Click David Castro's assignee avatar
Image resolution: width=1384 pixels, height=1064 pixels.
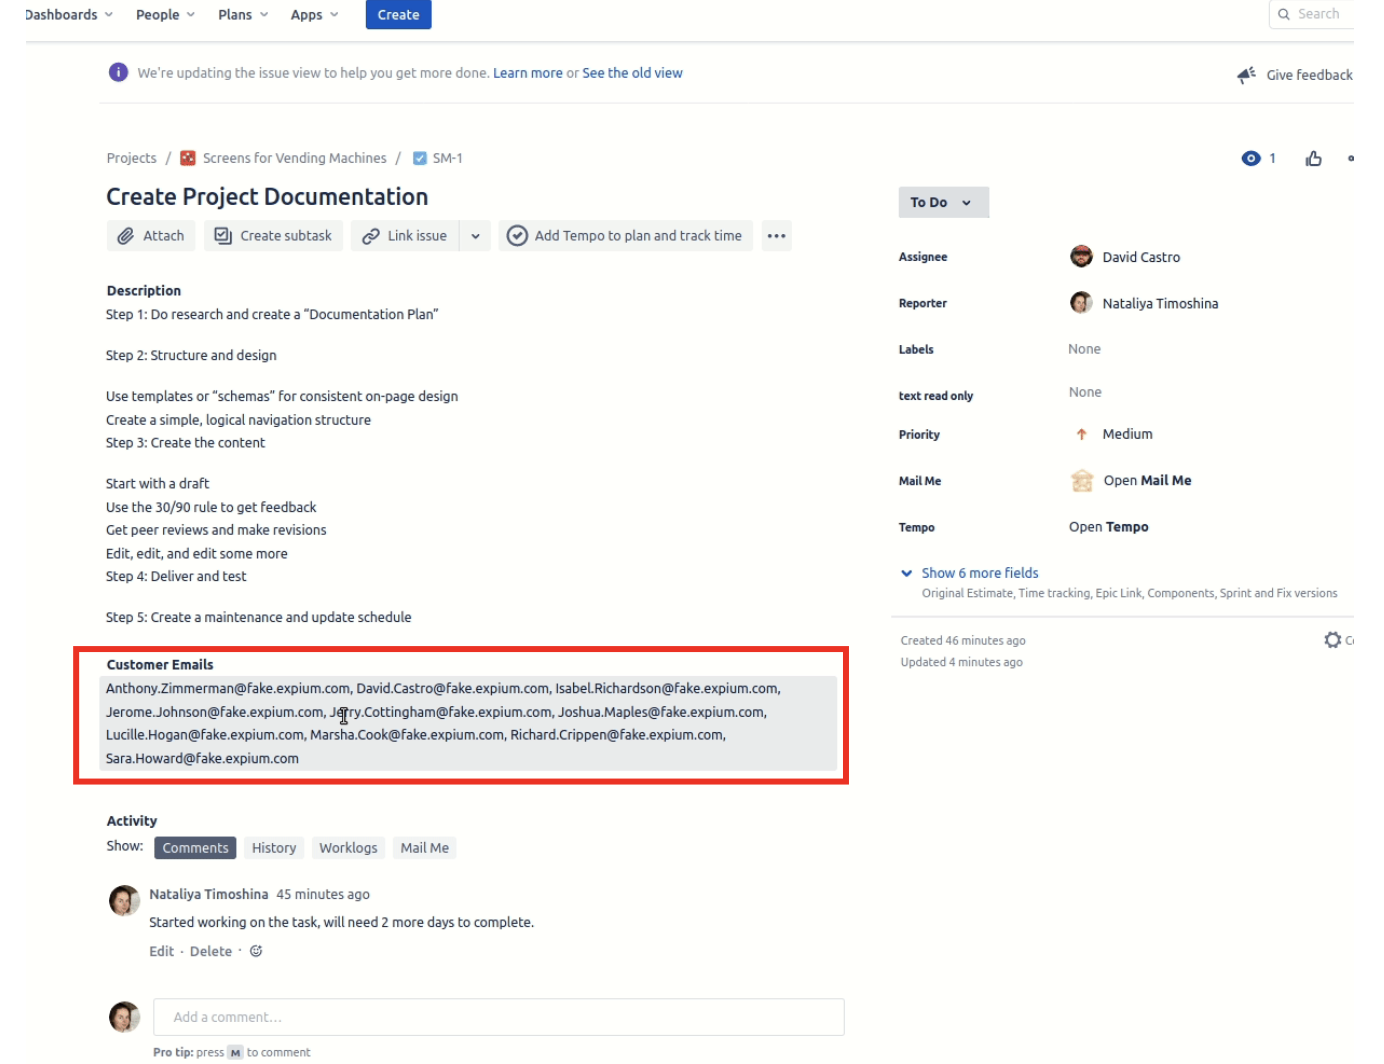pyautogui.click(x=1081, y=257)
